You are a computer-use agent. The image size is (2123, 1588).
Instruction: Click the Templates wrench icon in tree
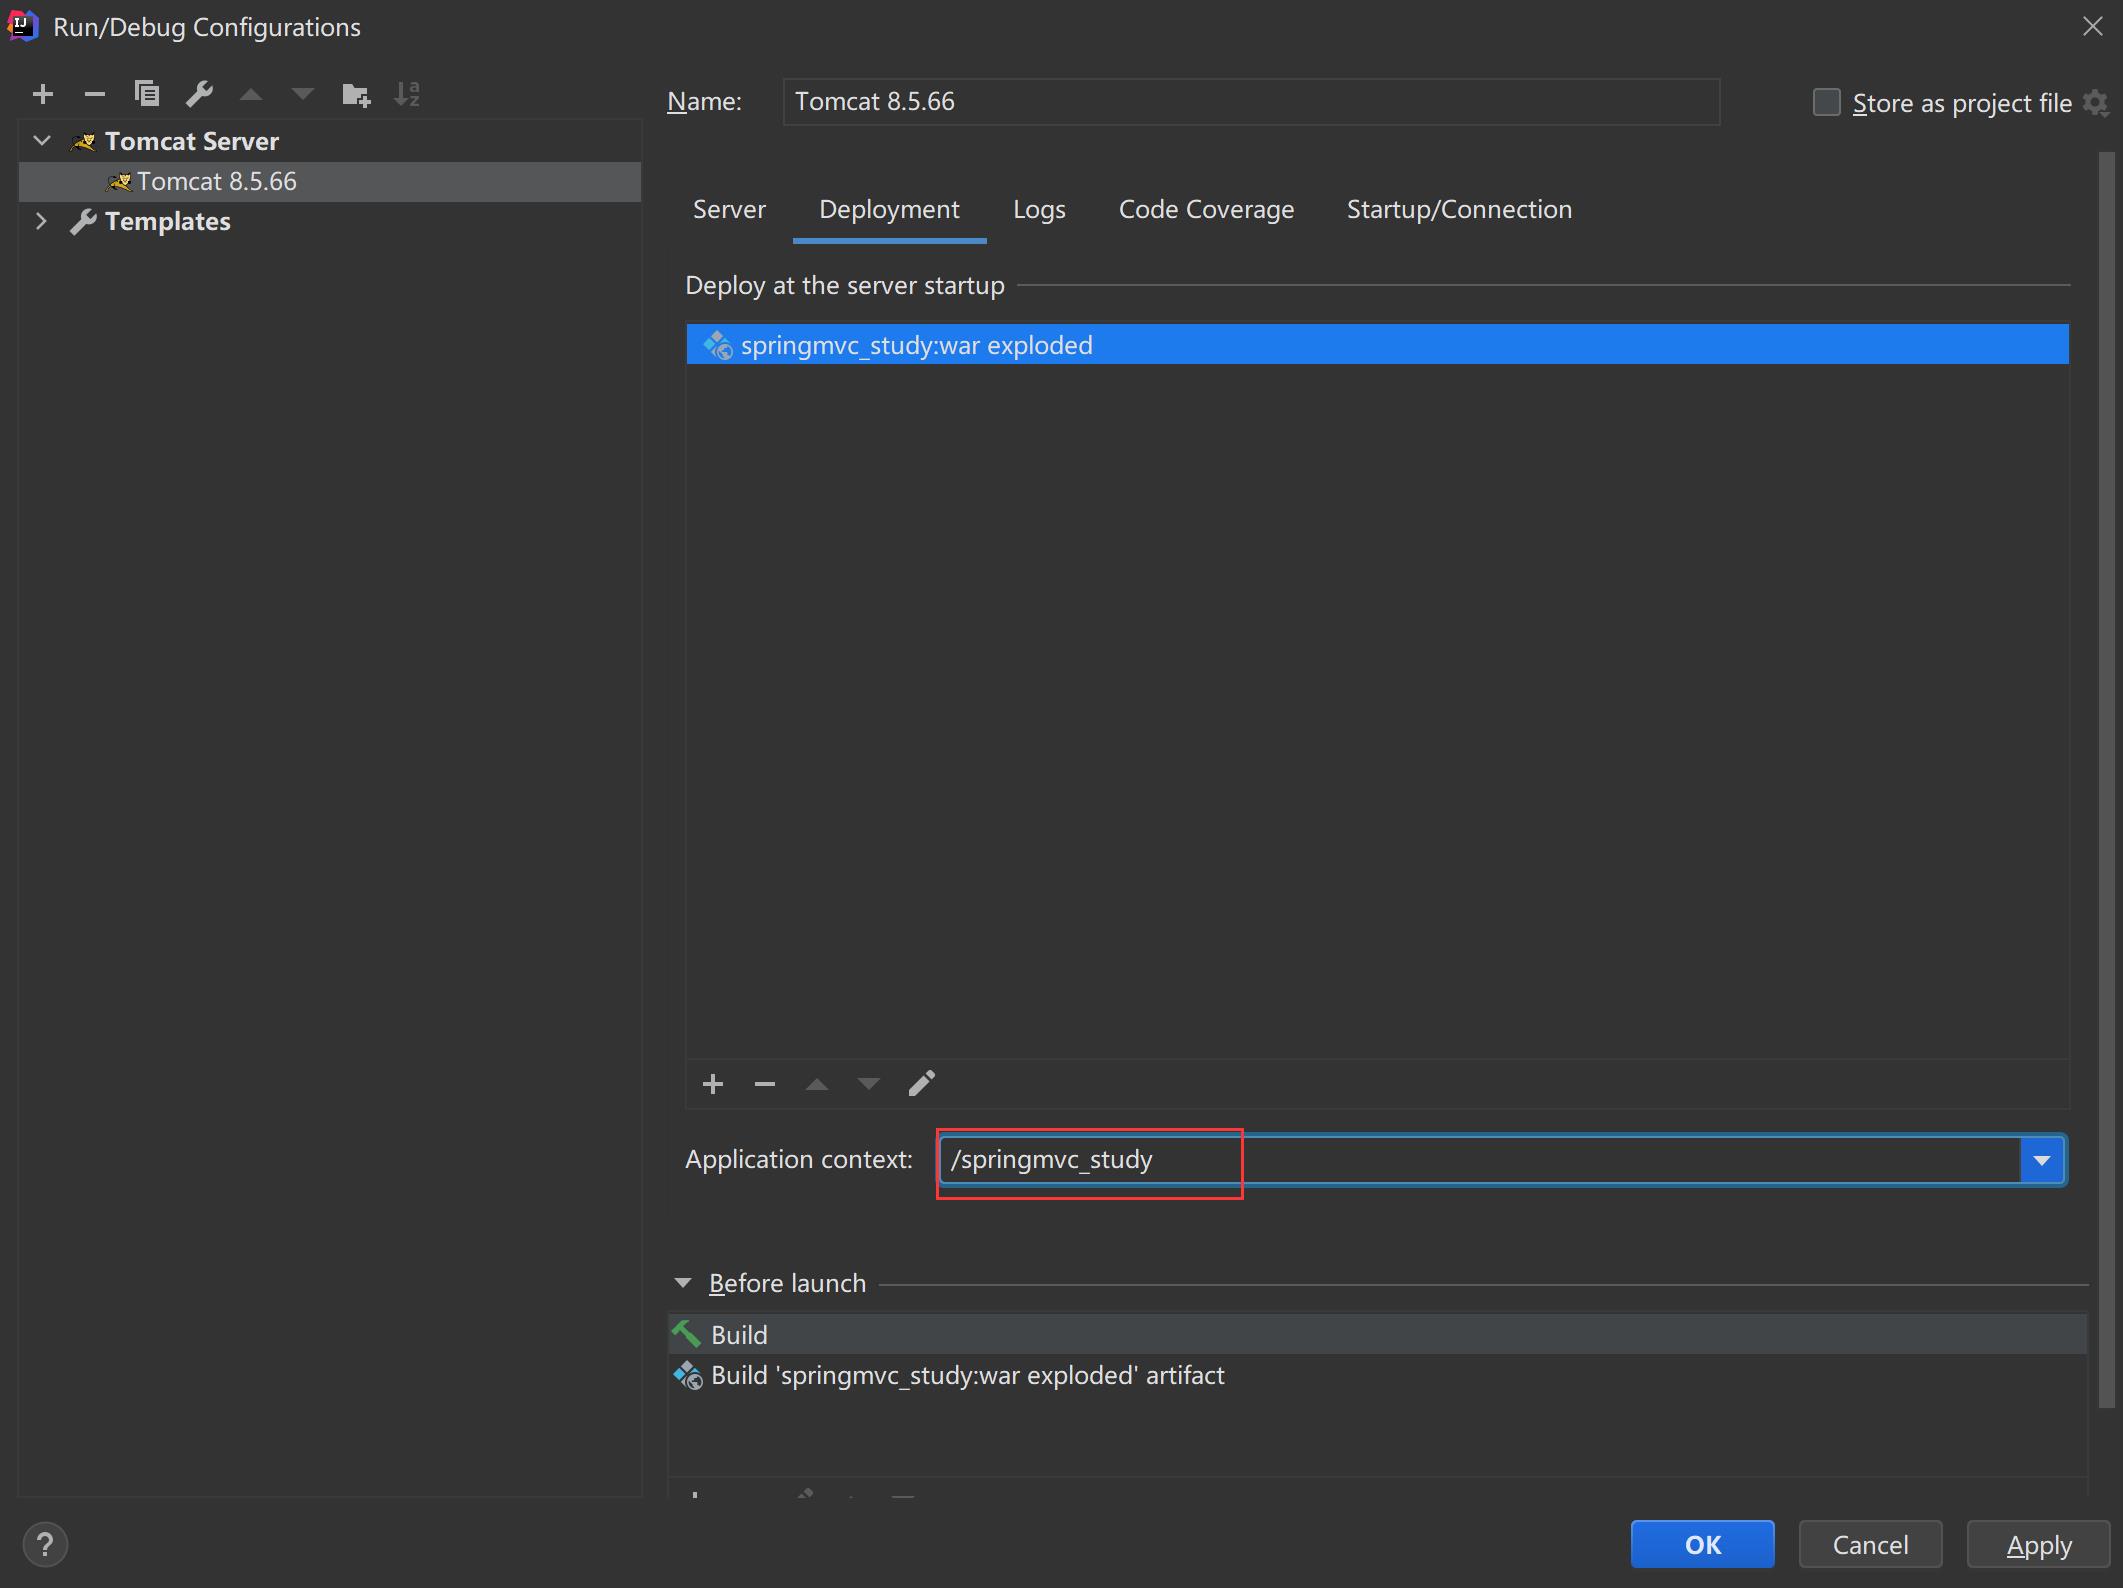83,222
